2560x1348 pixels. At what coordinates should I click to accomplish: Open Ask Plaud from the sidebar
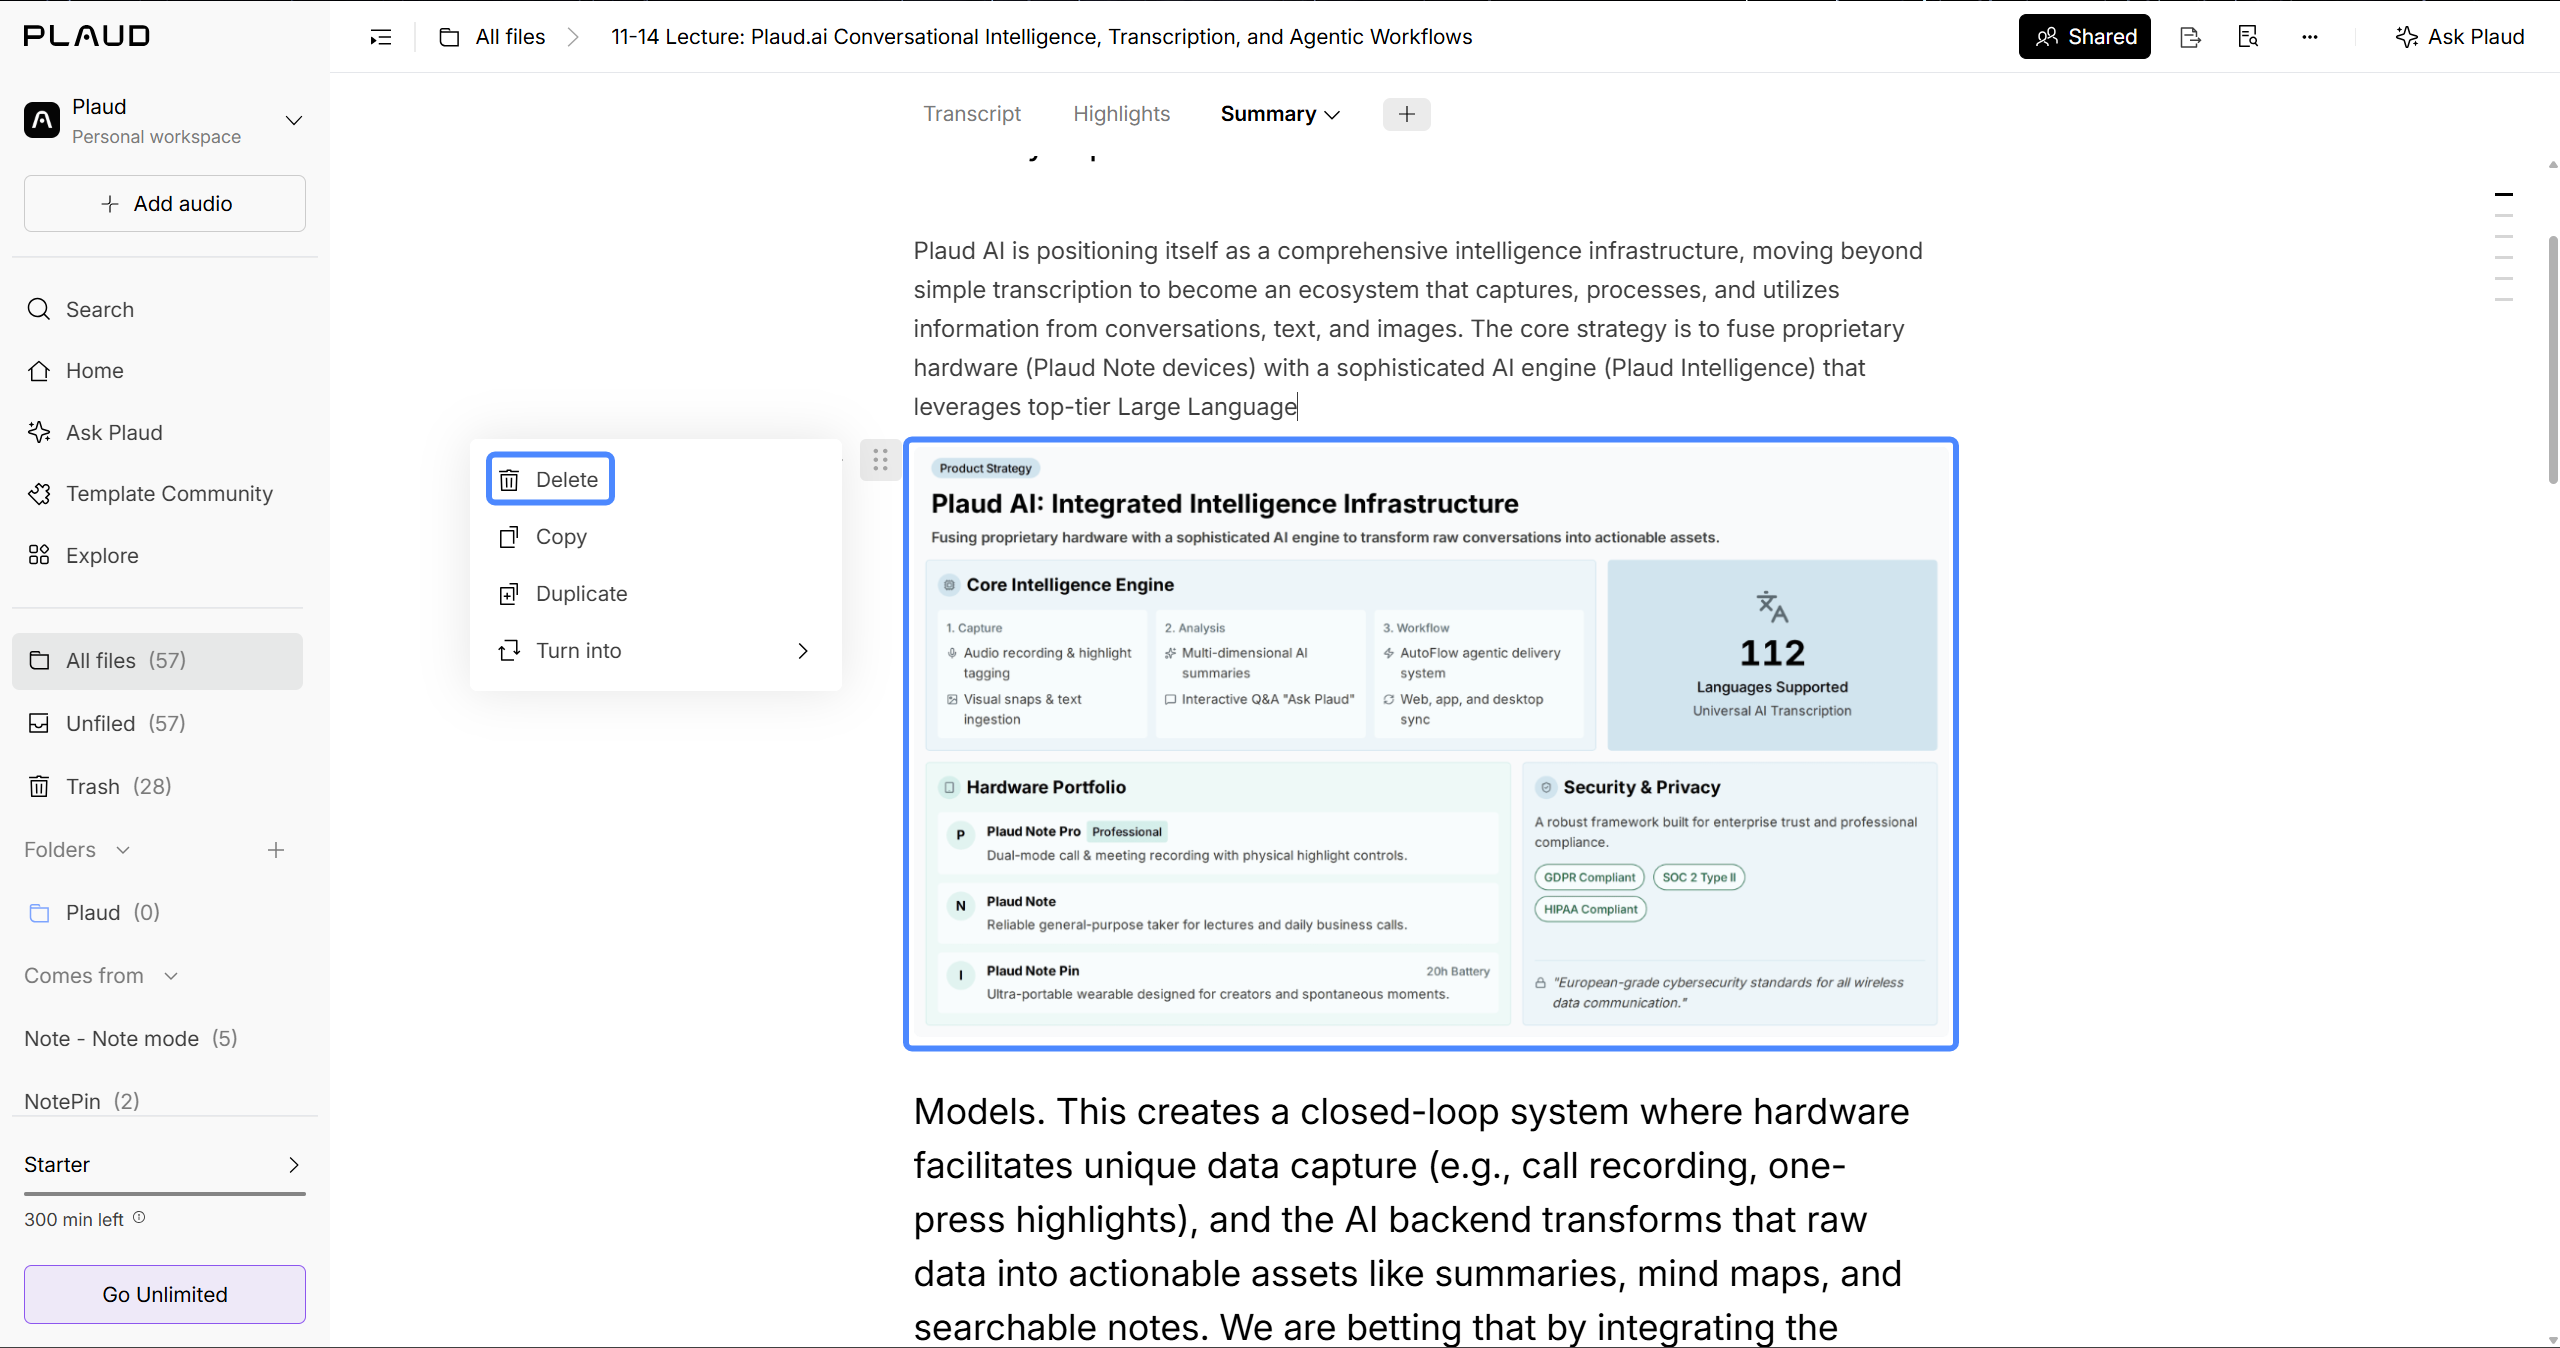tap(95, 433)
